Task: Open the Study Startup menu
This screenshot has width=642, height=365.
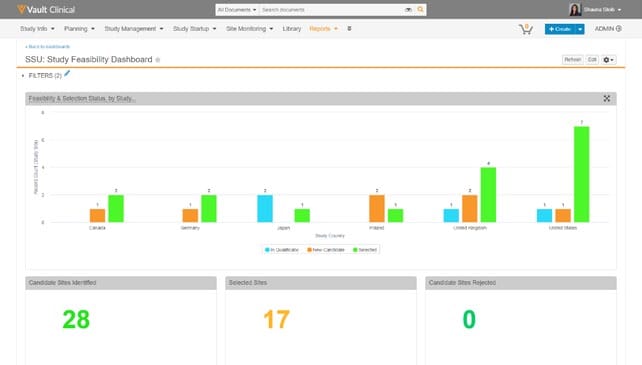Action: [194, 29]
